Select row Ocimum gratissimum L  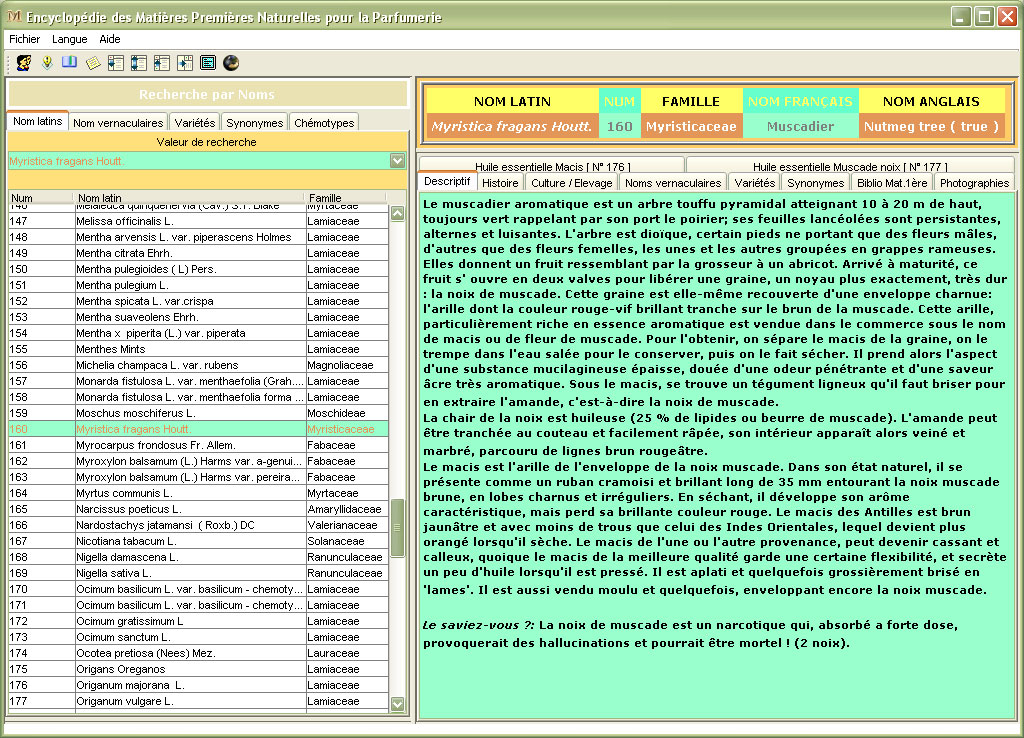199,621
